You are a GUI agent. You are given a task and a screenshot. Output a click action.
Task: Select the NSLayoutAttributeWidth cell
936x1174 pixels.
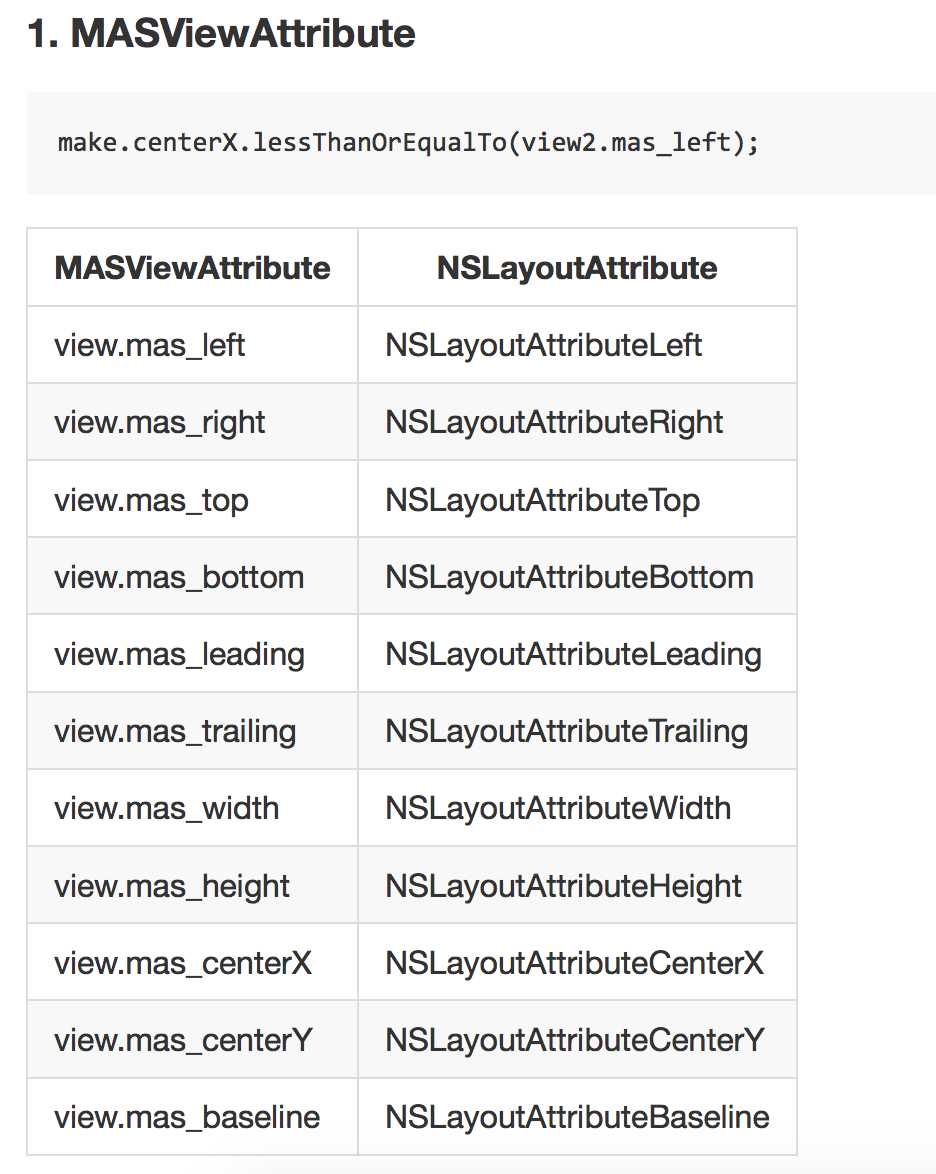coord(558,809)
